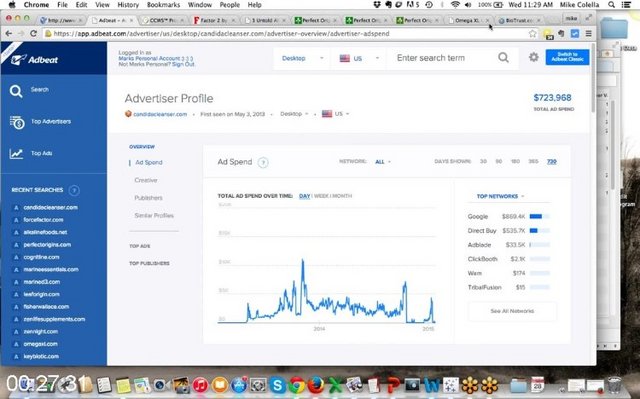The height and width of the screenshot is (399, 640).
Task: Launch Firefox from the Dock
Action: 316,385
